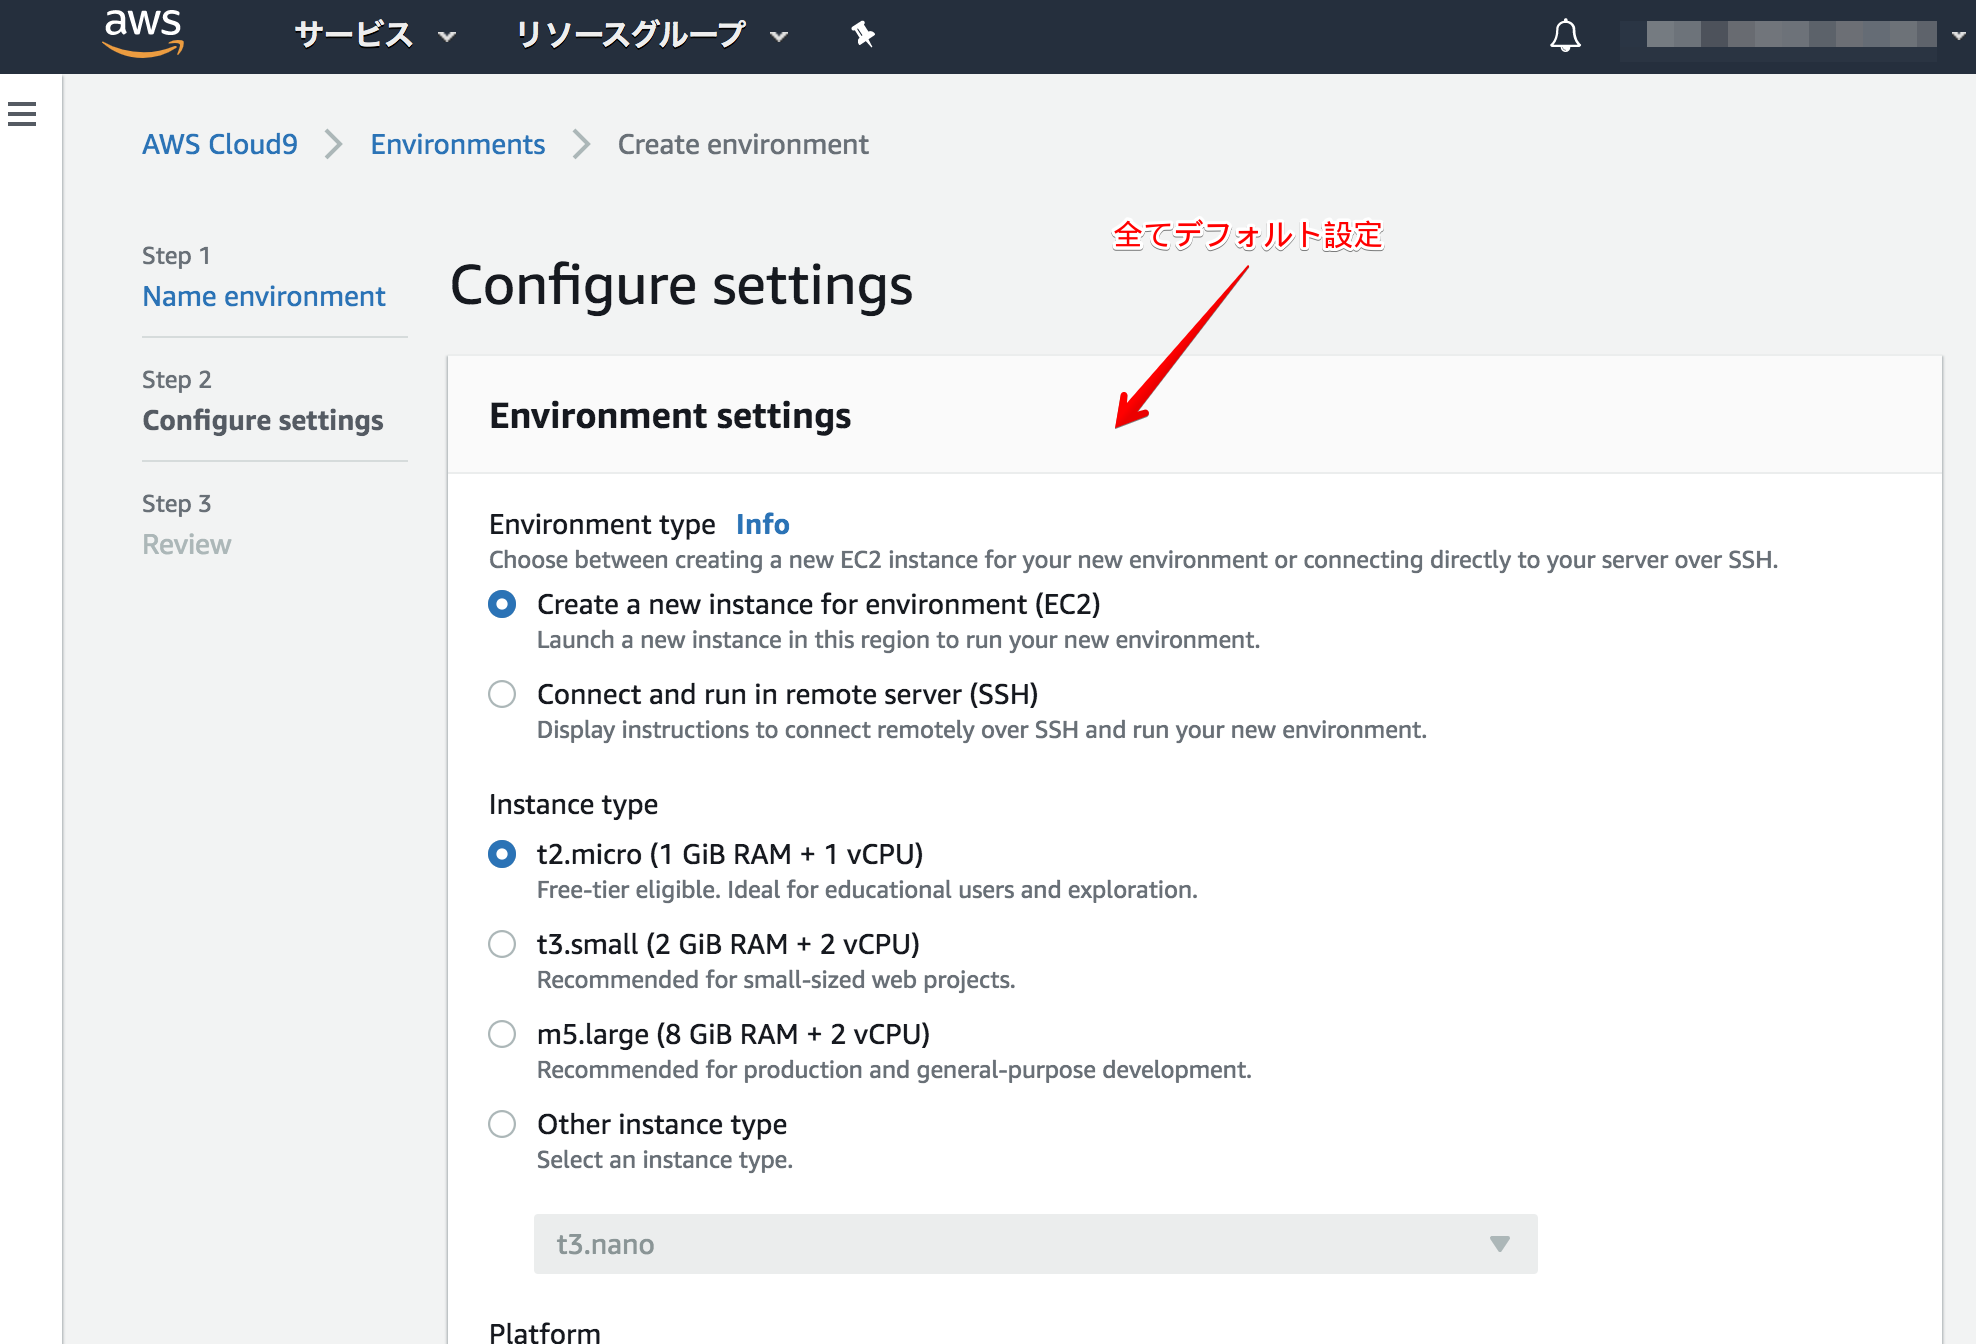Open Environment type Info link
Screen dimensions: 1976x1344
click(x=762, y=524)
